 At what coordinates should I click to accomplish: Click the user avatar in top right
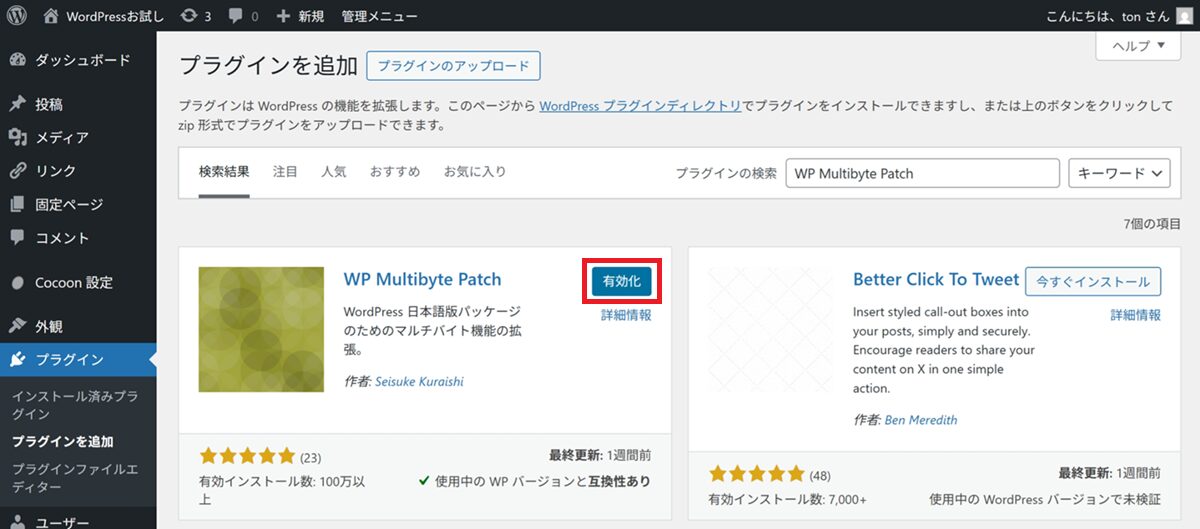[1184, 16]
